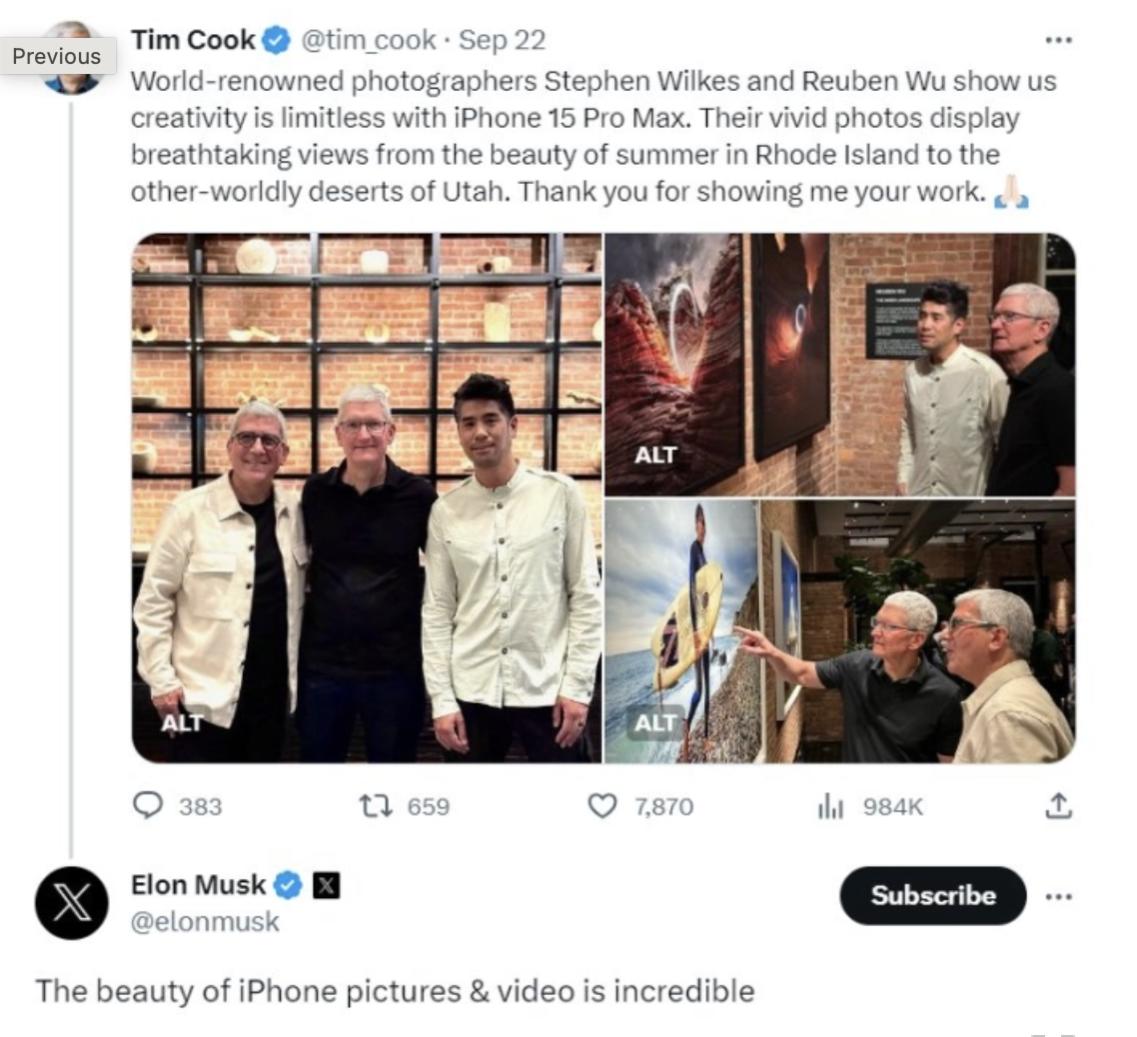
Task: Click the retweet icon showing 659
Action: click(376, 806)
